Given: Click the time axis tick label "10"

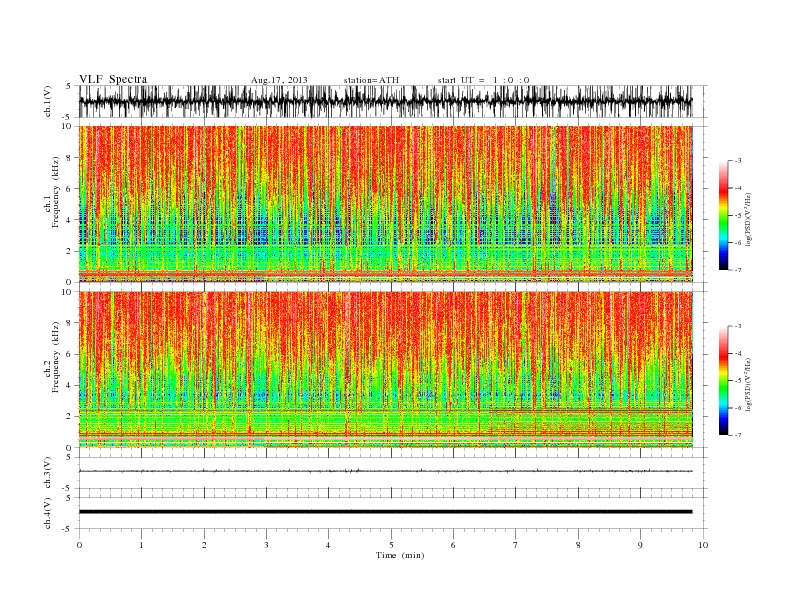Looking at the screenshot, I should pos(703,545).
